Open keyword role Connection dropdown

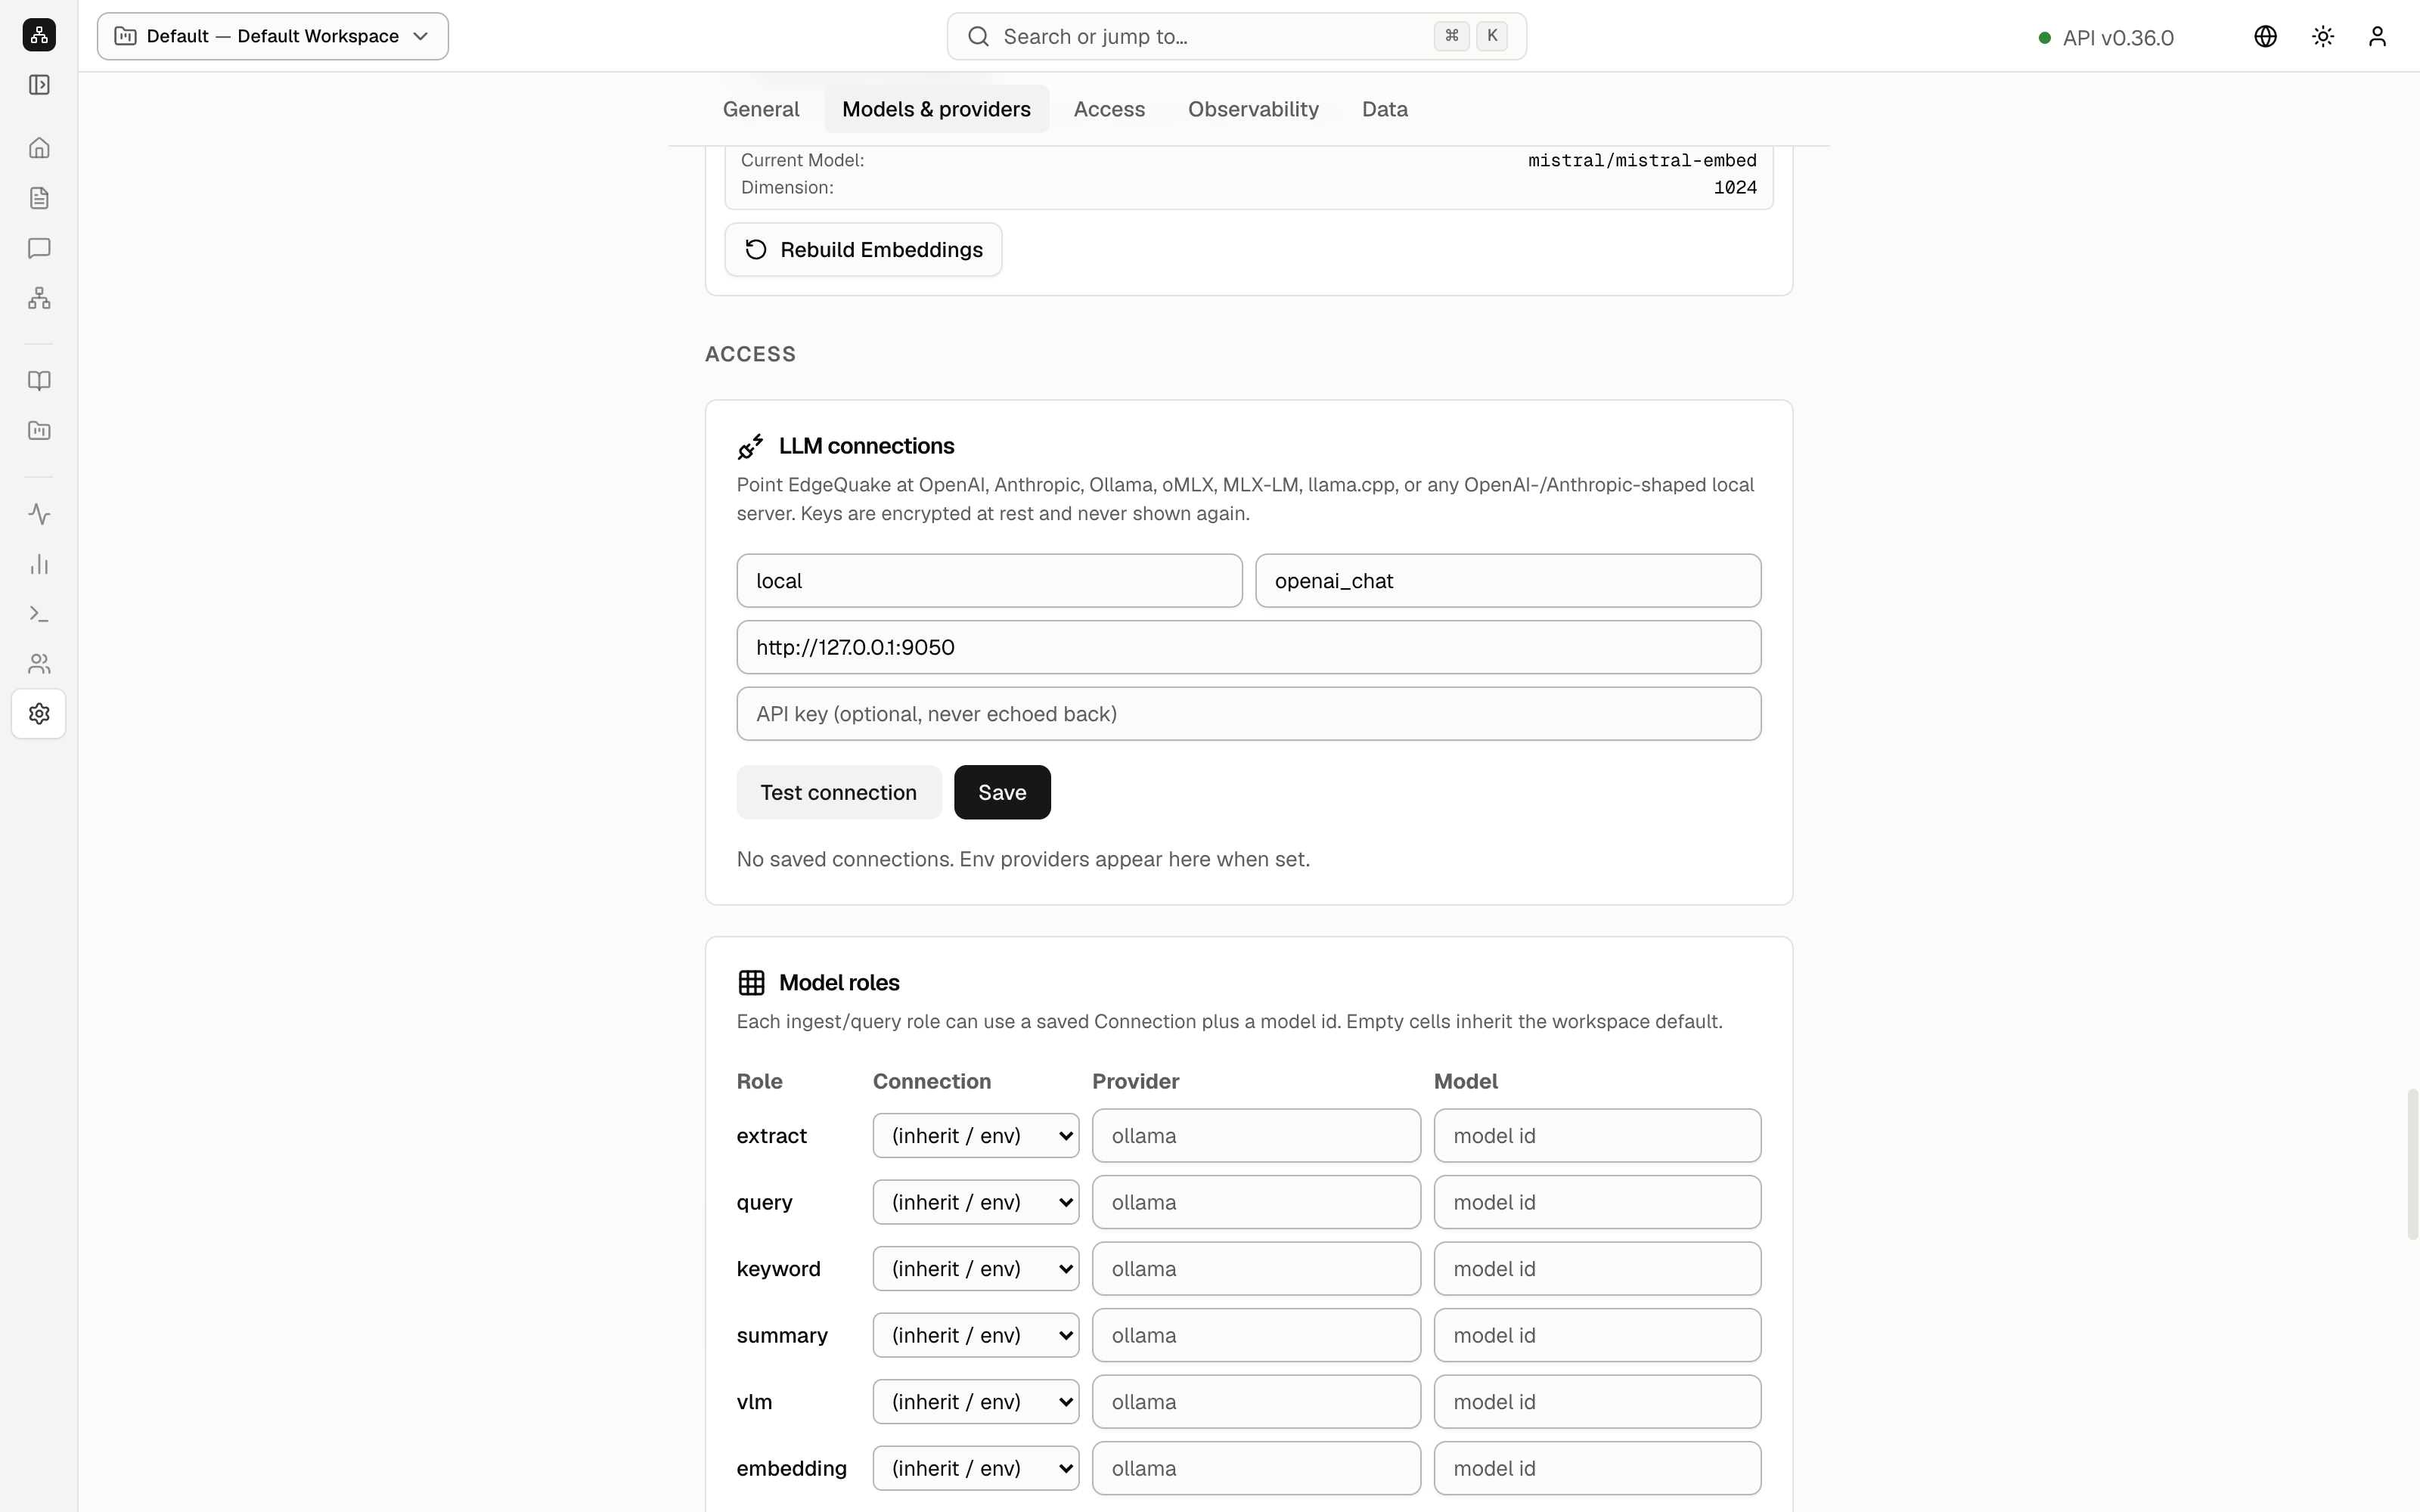[976, 1269]
